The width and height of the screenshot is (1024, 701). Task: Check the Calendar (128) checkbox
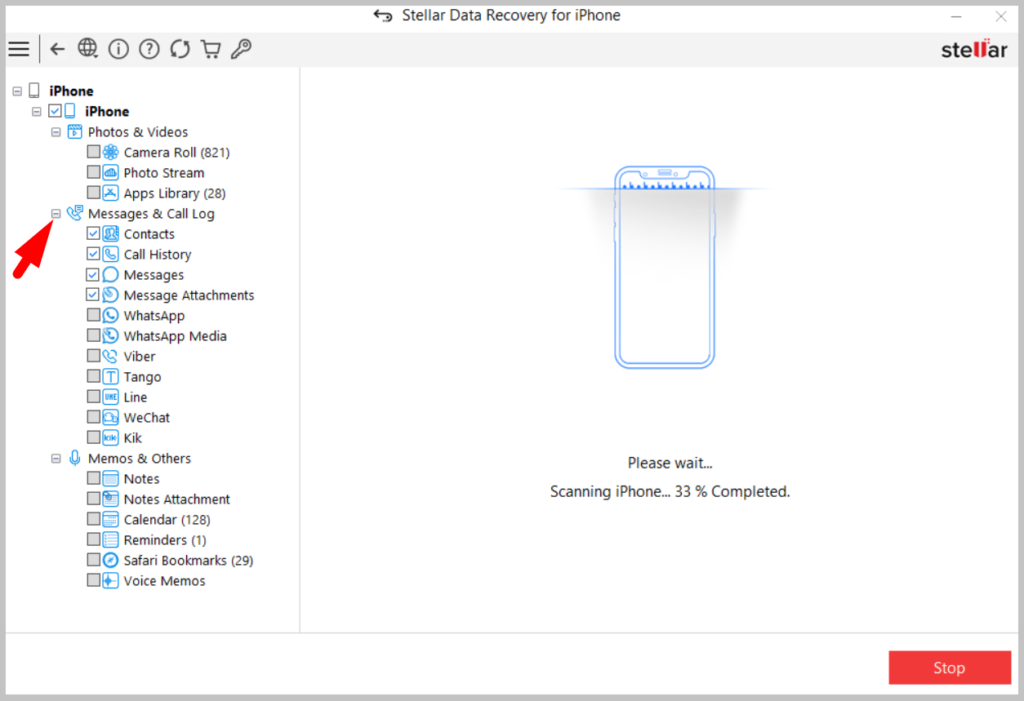coord(93,519)
